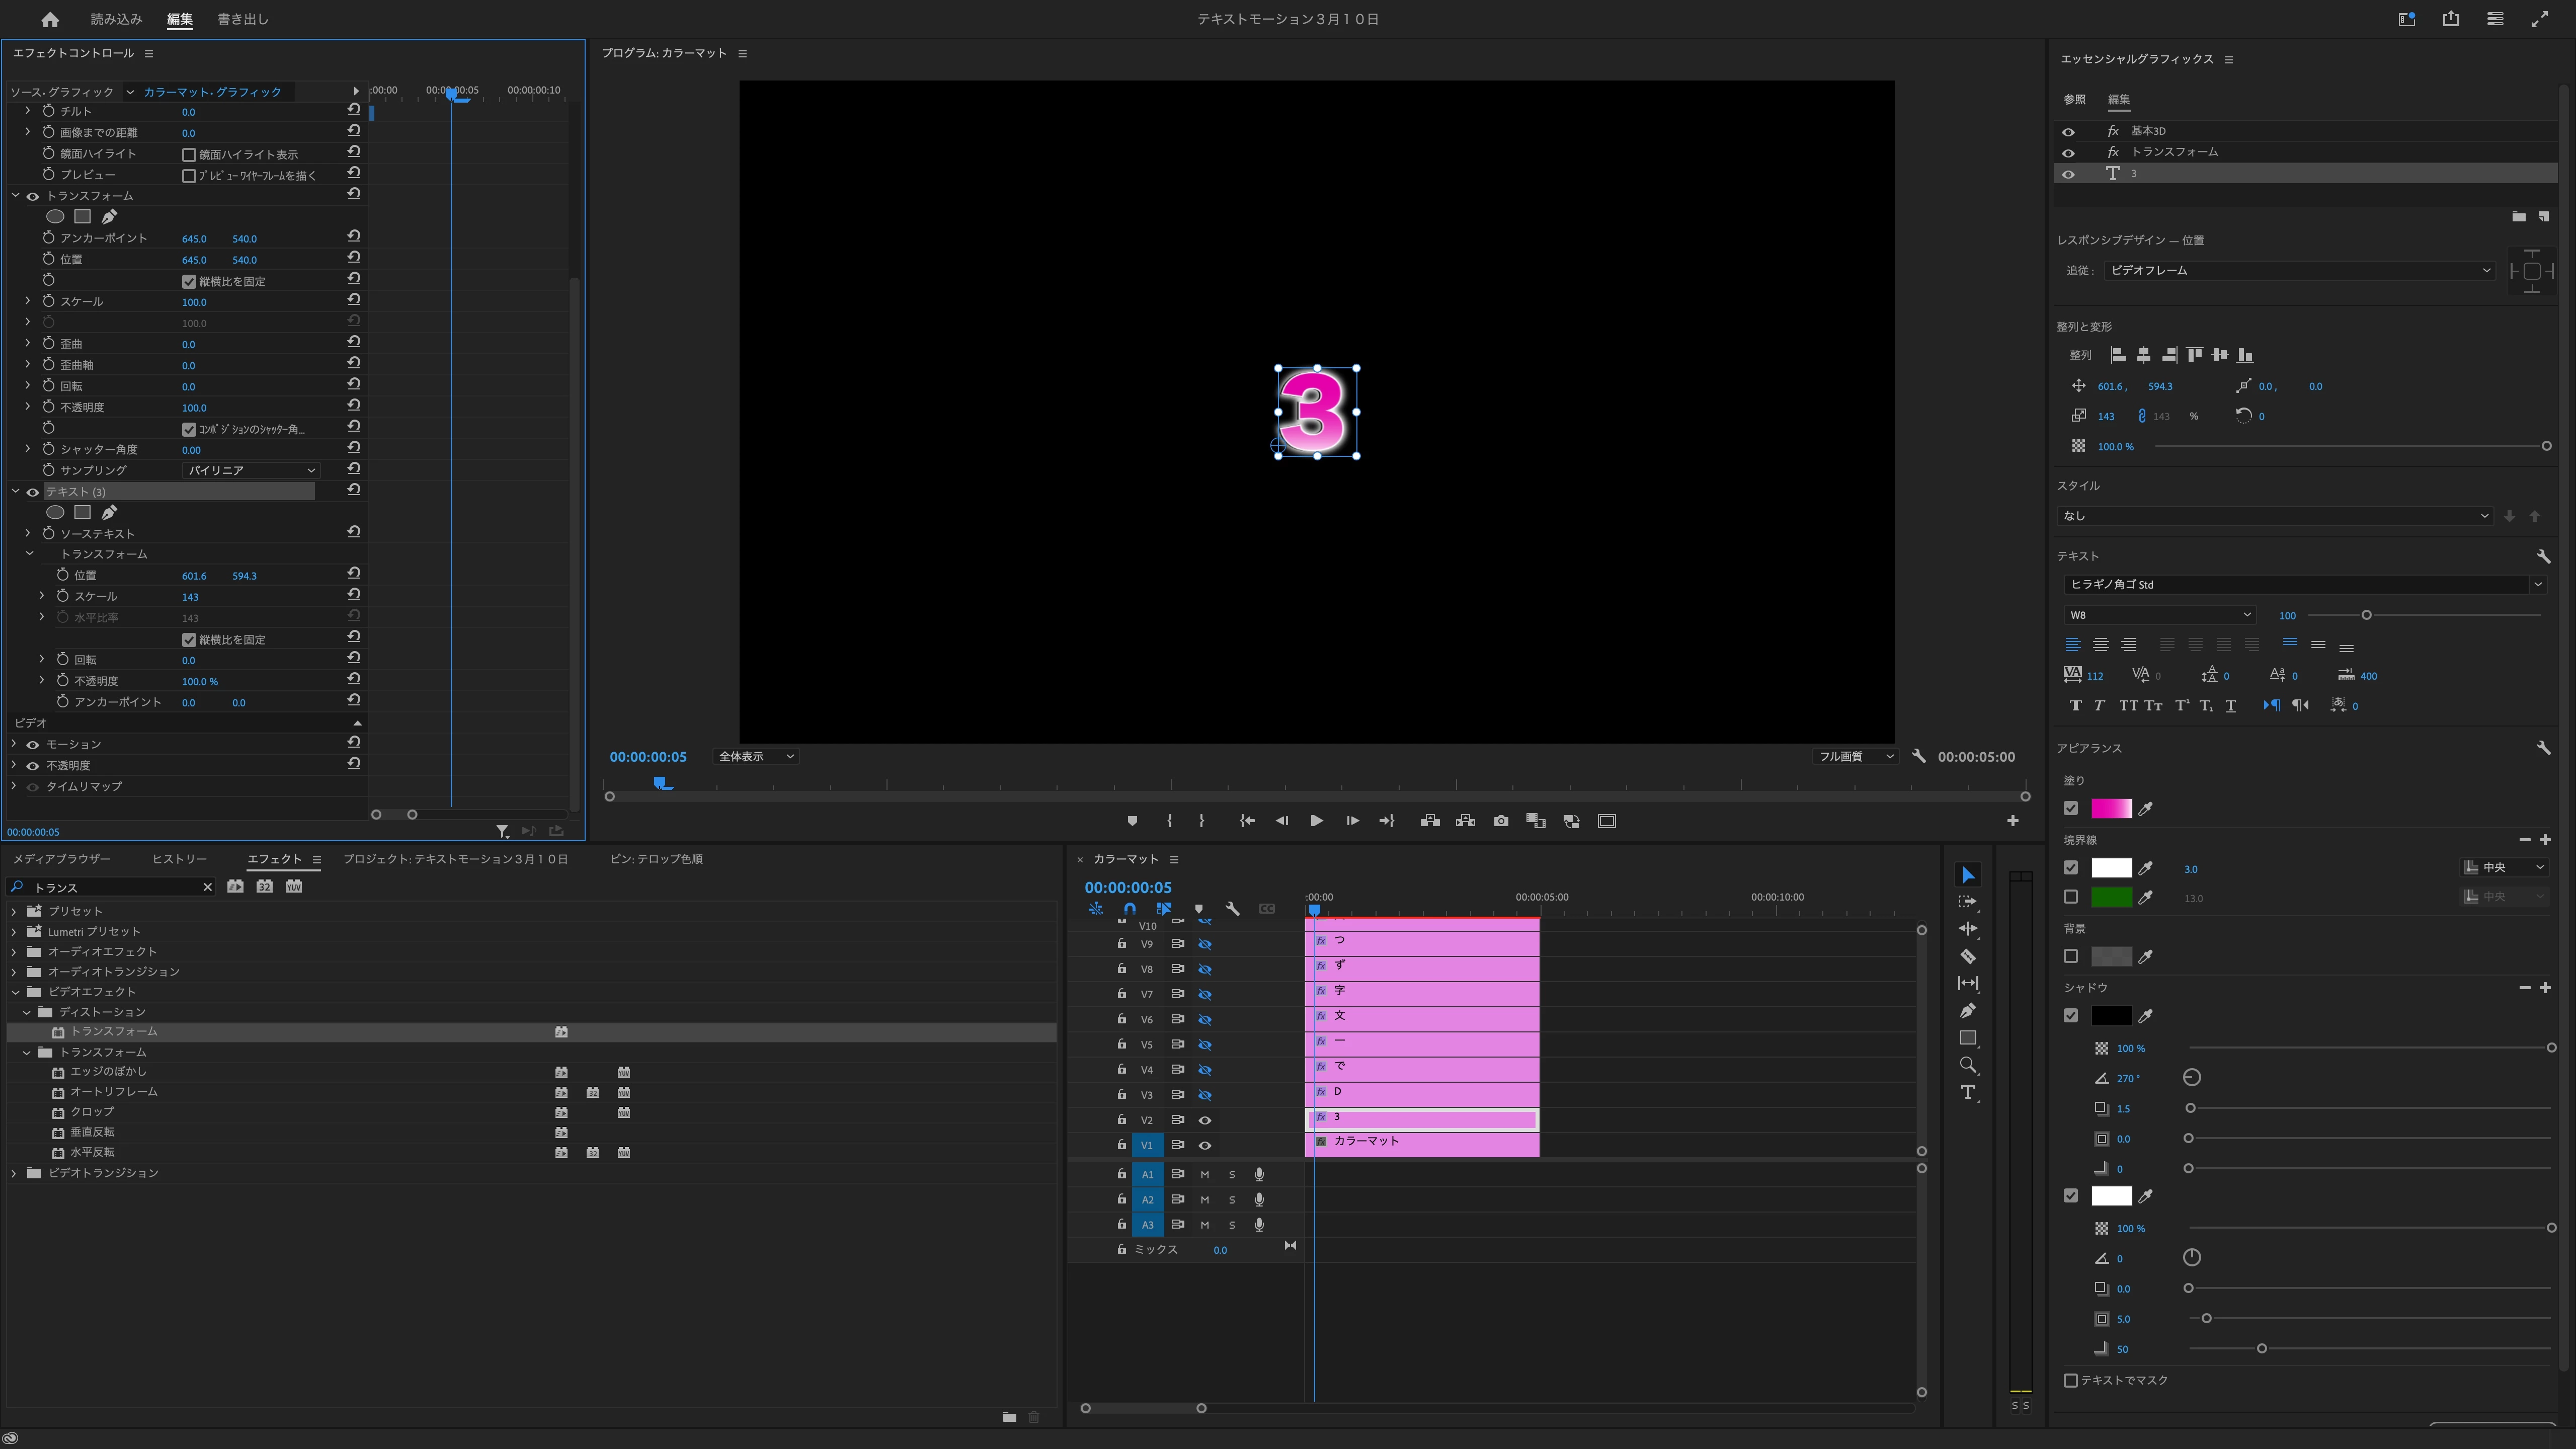Viewport: 2576px width, 1449px height.
Task: Open the ヒストリー panel tab
Action: [x=179, y=859]
